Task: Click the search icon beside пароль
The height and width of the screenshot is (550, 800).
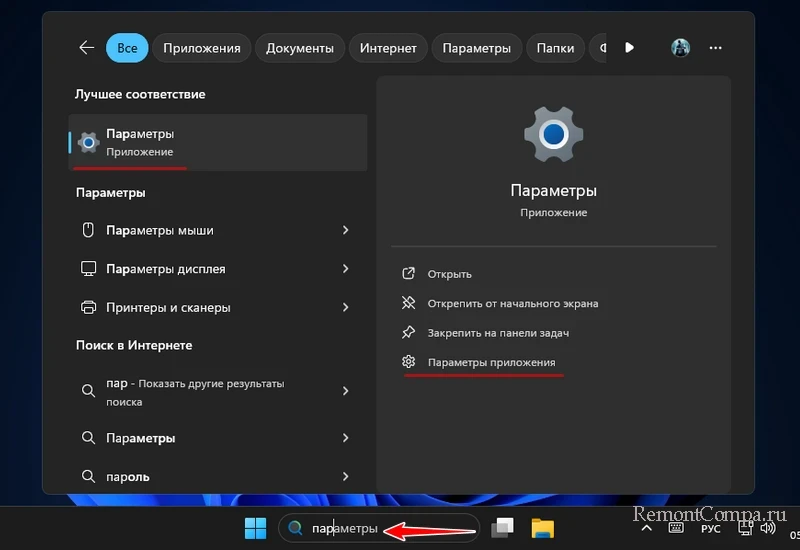Action: point(88,477)
